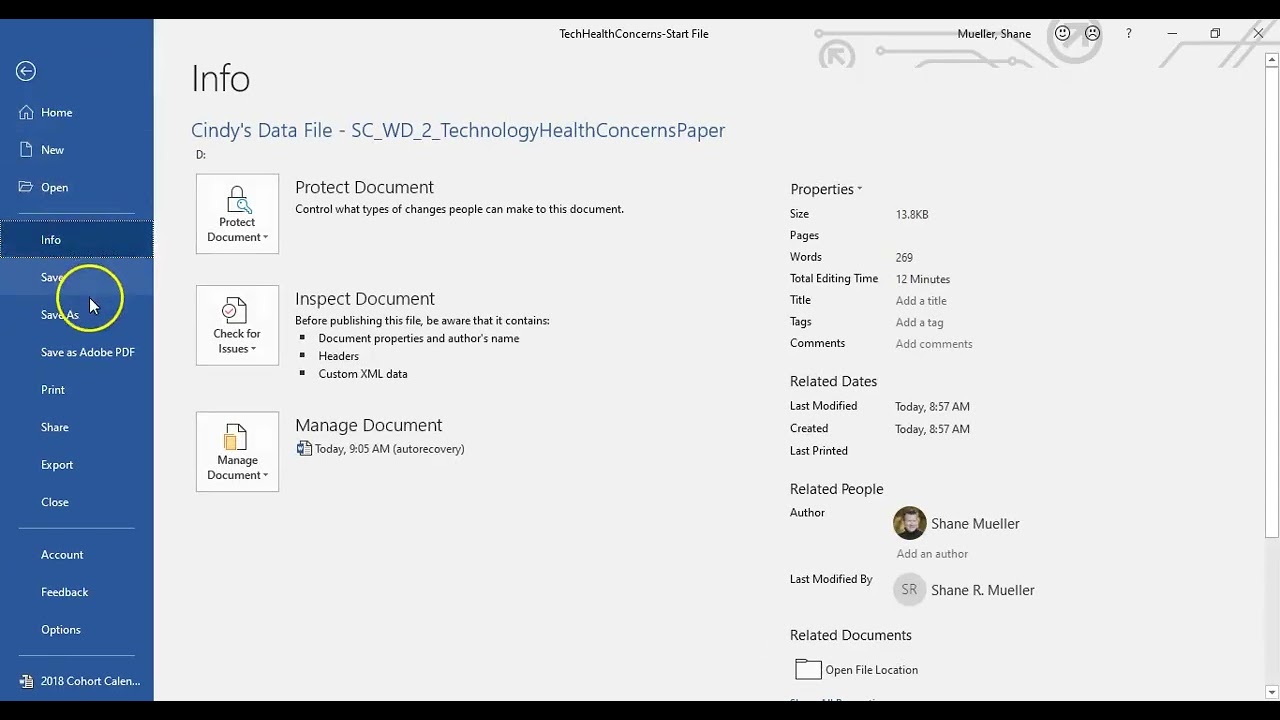
Task: Click Document properties and author's name bullet
Action: 419,338
